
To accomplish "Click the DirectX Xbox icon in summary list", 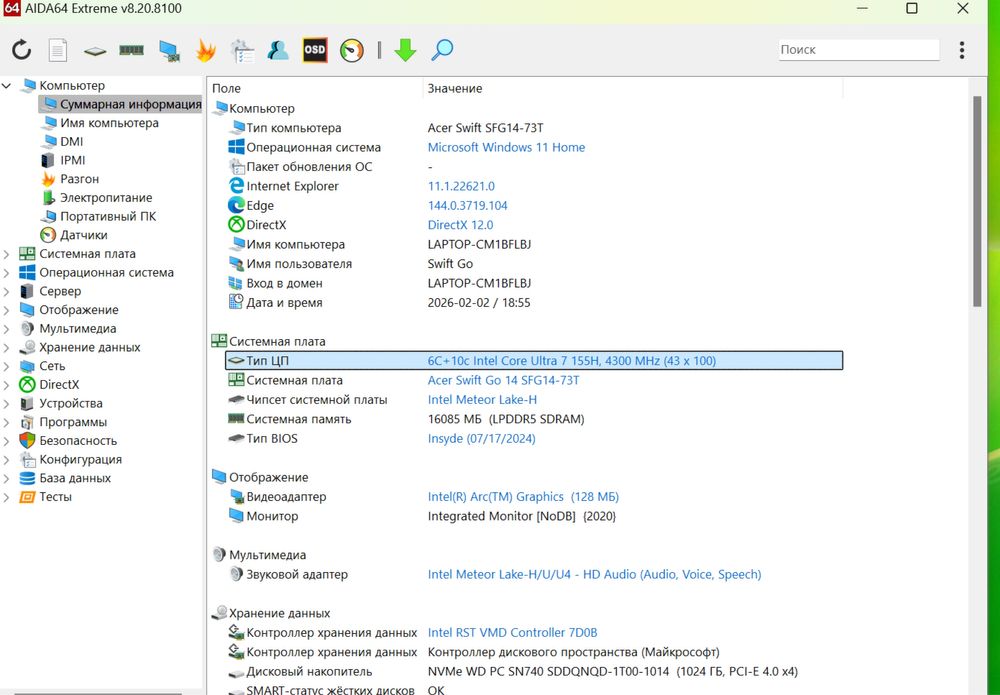I will tap(236, 224).
